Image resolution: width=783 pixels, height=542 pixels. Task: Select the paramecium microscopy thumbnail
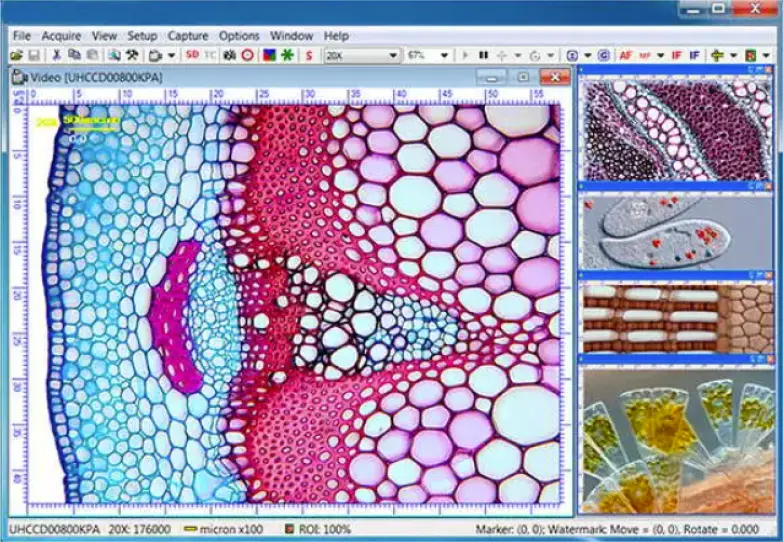677,232
